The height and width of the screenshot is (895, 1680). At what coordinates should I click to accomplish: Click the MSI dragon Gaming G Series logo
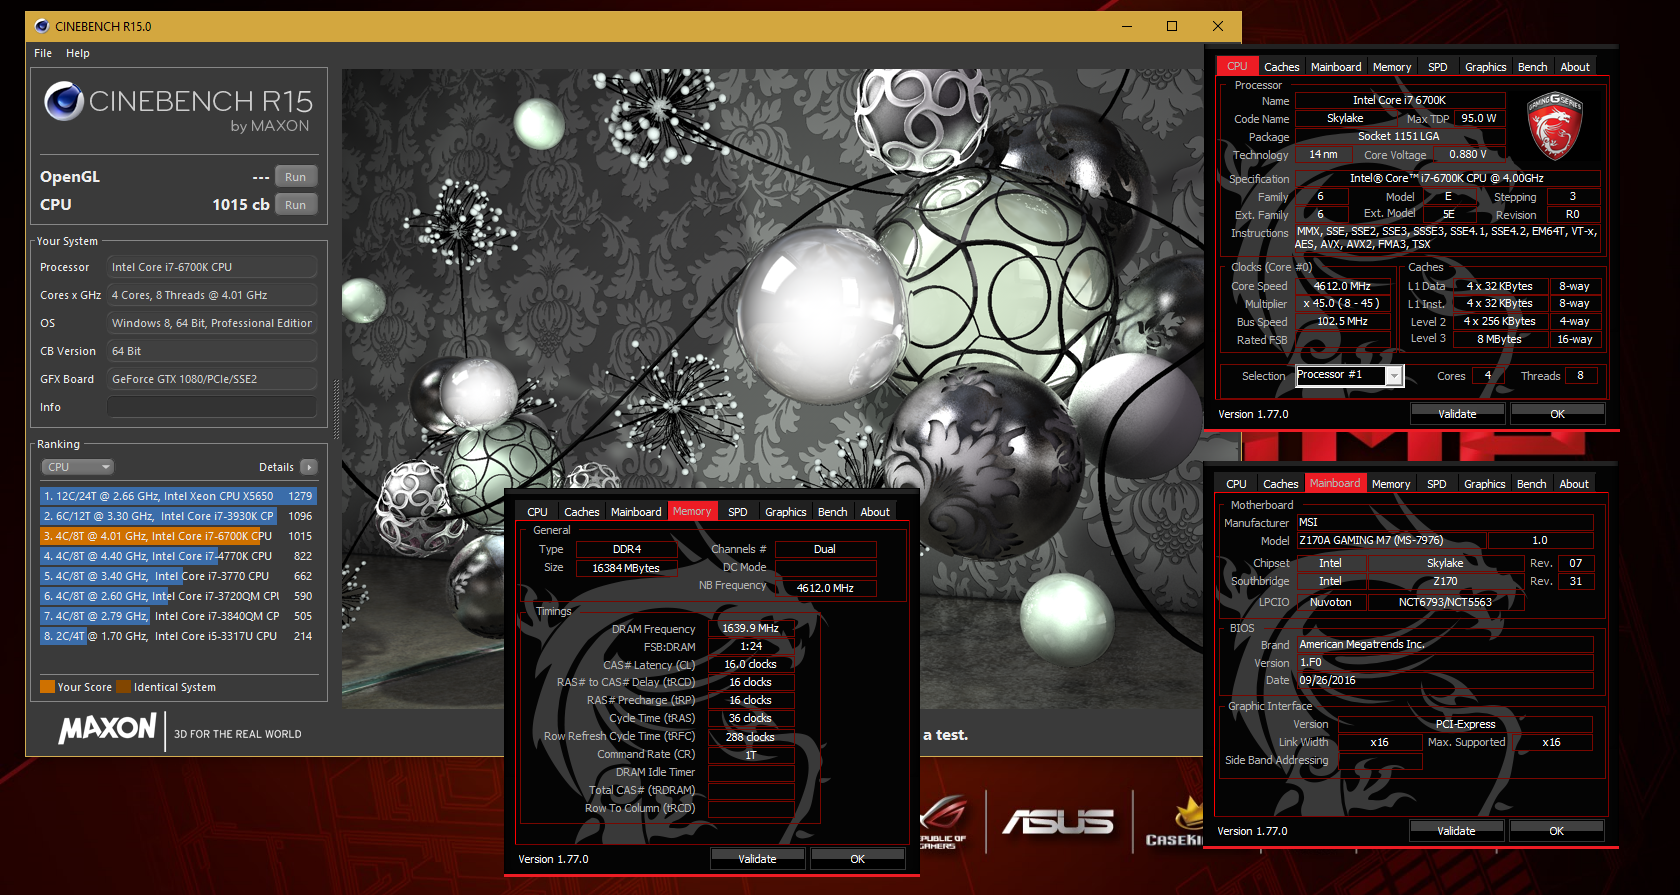[1554, 127]
